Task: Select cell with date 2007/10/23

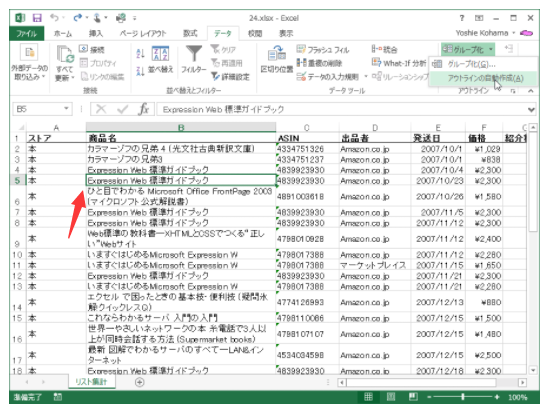Action: (438, 181)
